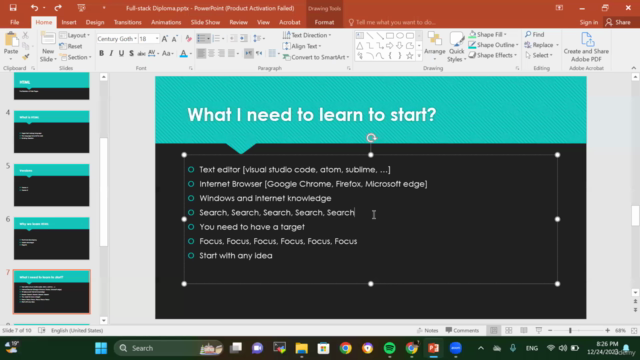Switch to the Insert tab
Viewport: 640px width, 360px height.
[x=69, y=22]
